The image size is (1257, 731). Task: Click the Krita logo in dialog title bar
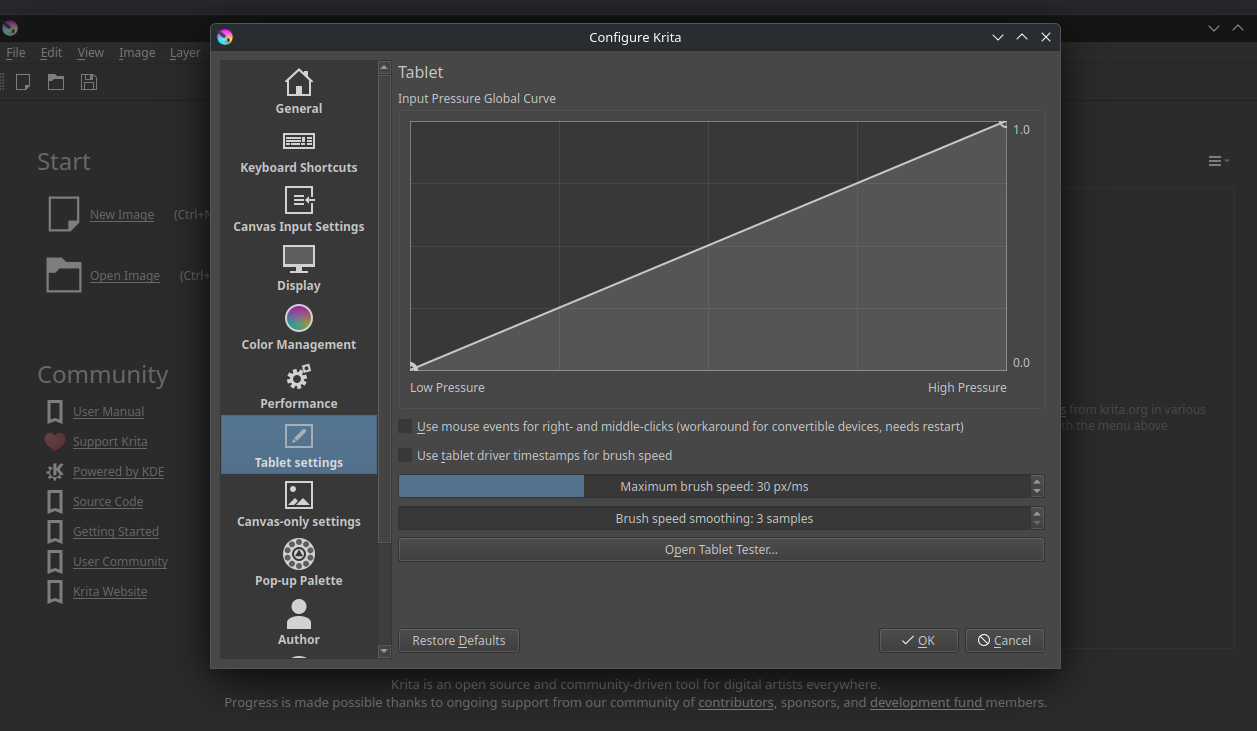point(225,37)
